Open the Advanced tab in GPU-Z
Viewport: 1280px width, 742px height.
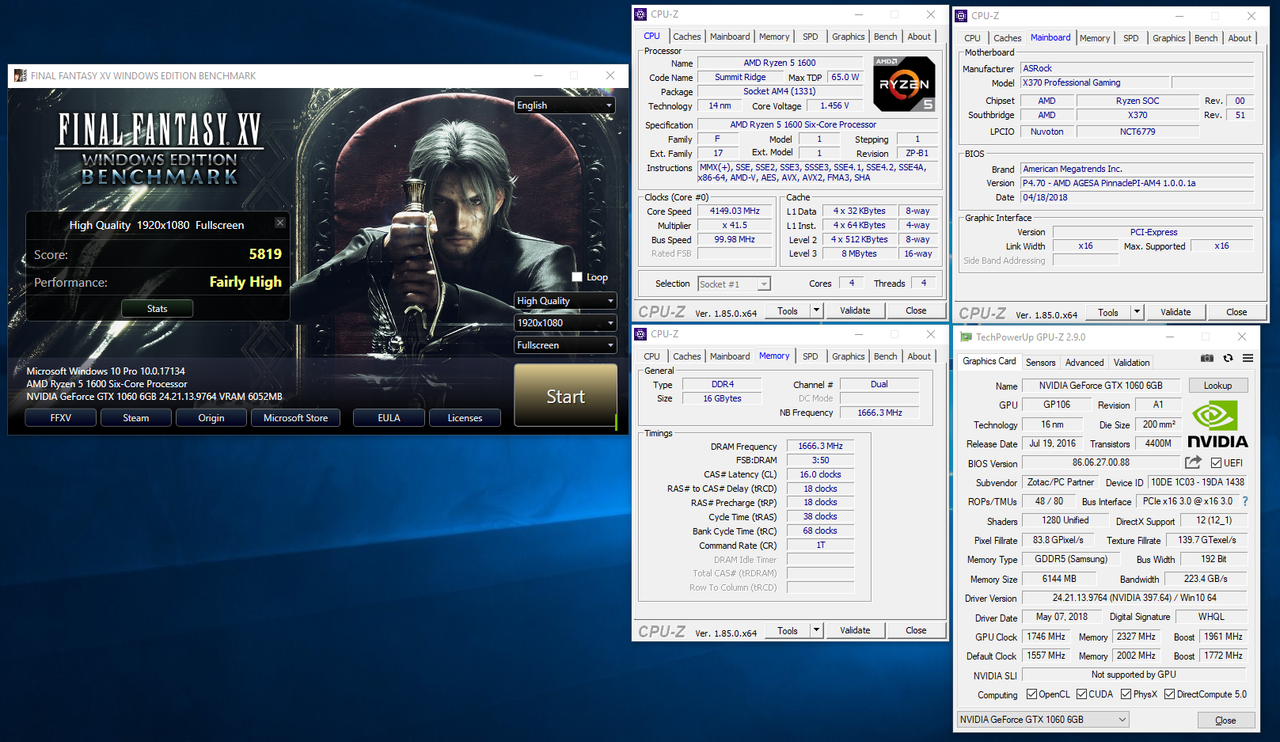tap(1084, 362)
